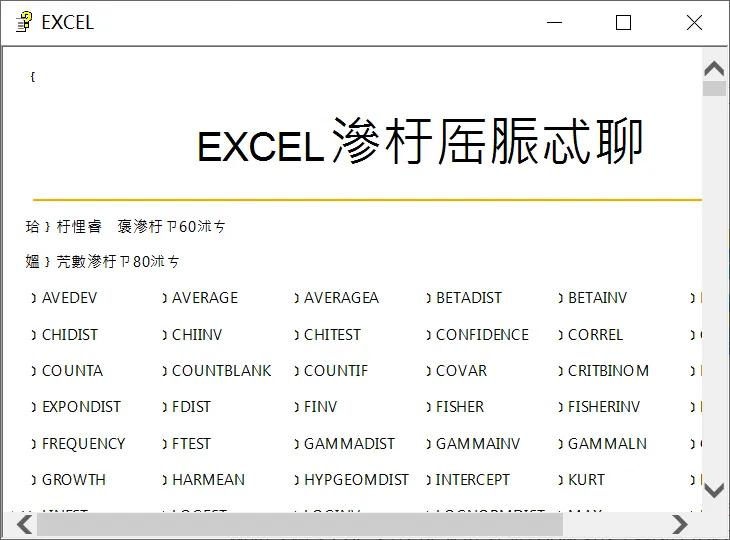730x540 pixels.
Task: Go to the CRITBINOM help topic
Action: click(x=608, y=371)
